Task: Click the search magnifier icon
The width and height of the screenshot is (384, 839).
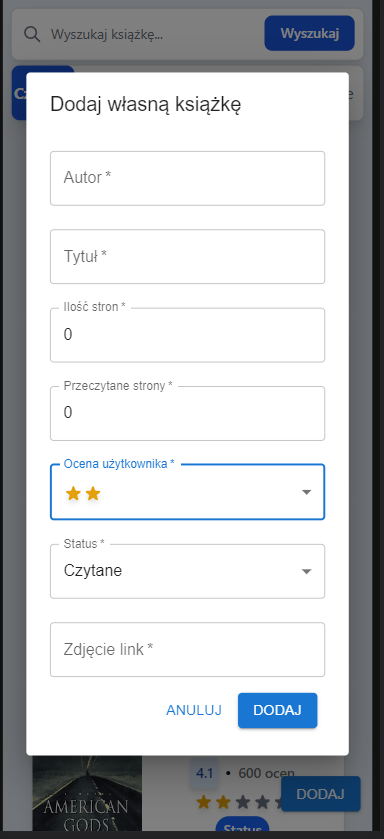Action: click(x=33, y=34)
